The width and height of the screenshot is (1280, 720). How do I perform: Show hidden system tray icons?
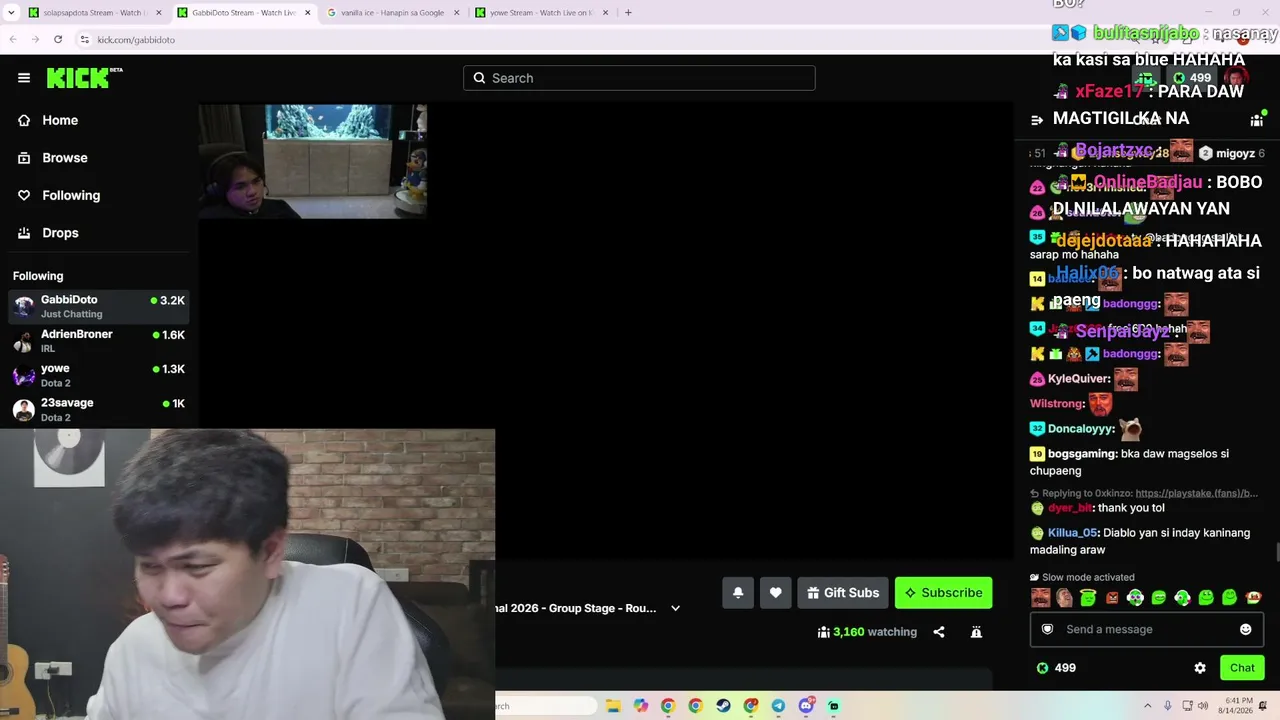[1147, 706]
